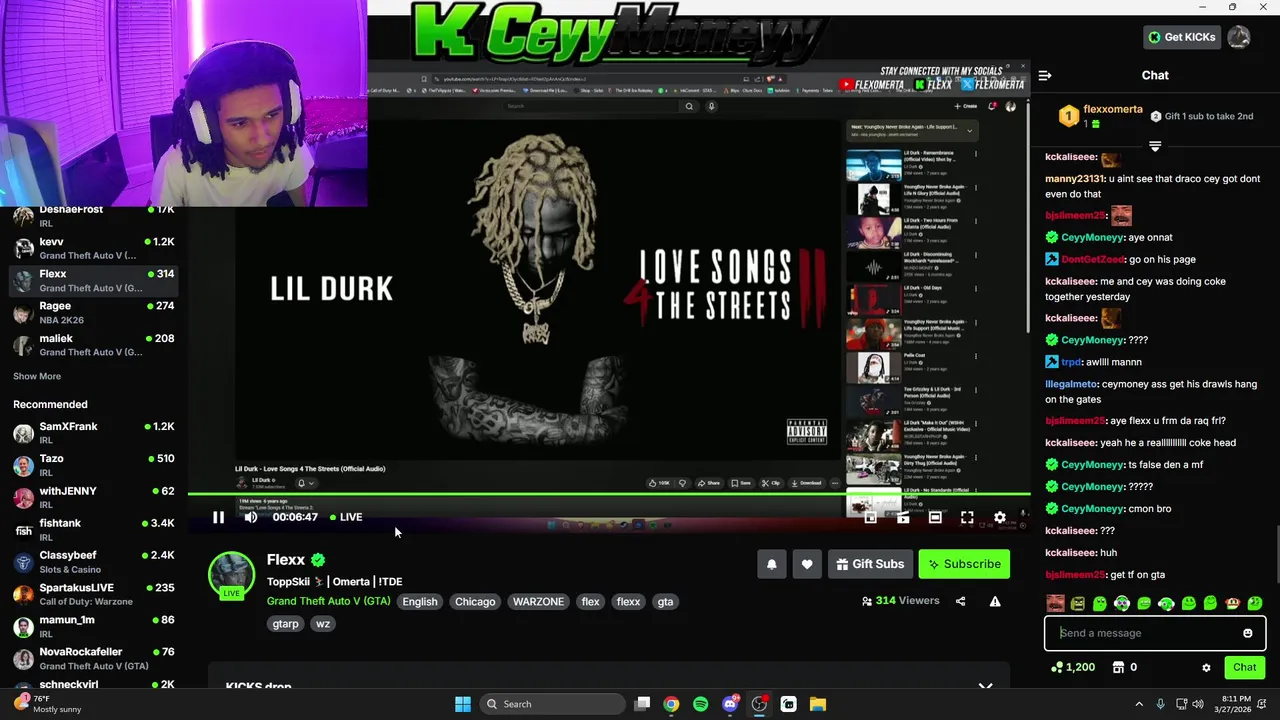Show hidden system tray icons
Screen dimensions: 1280x720
tap(1139, 704)
